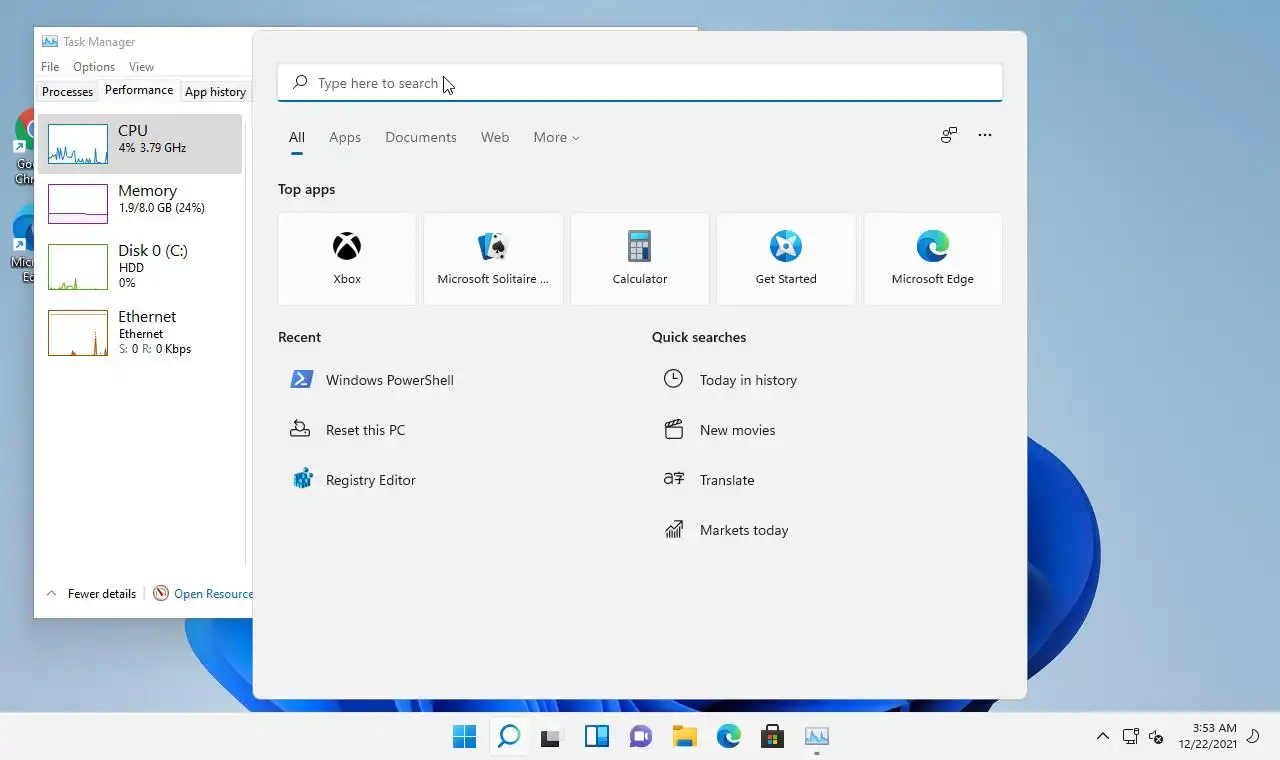This screenshot has width=1280, height=760.
Task: Open Widgets from the taskbar
Action: 597,737
